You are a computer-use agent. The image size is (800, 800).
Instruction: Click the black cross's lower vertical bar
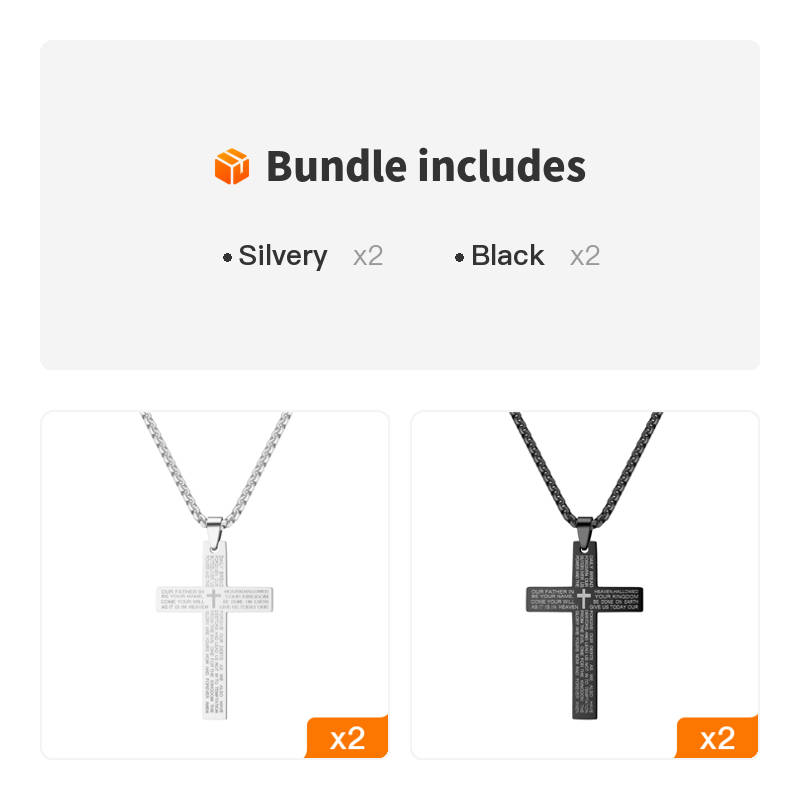pos(585,670)
